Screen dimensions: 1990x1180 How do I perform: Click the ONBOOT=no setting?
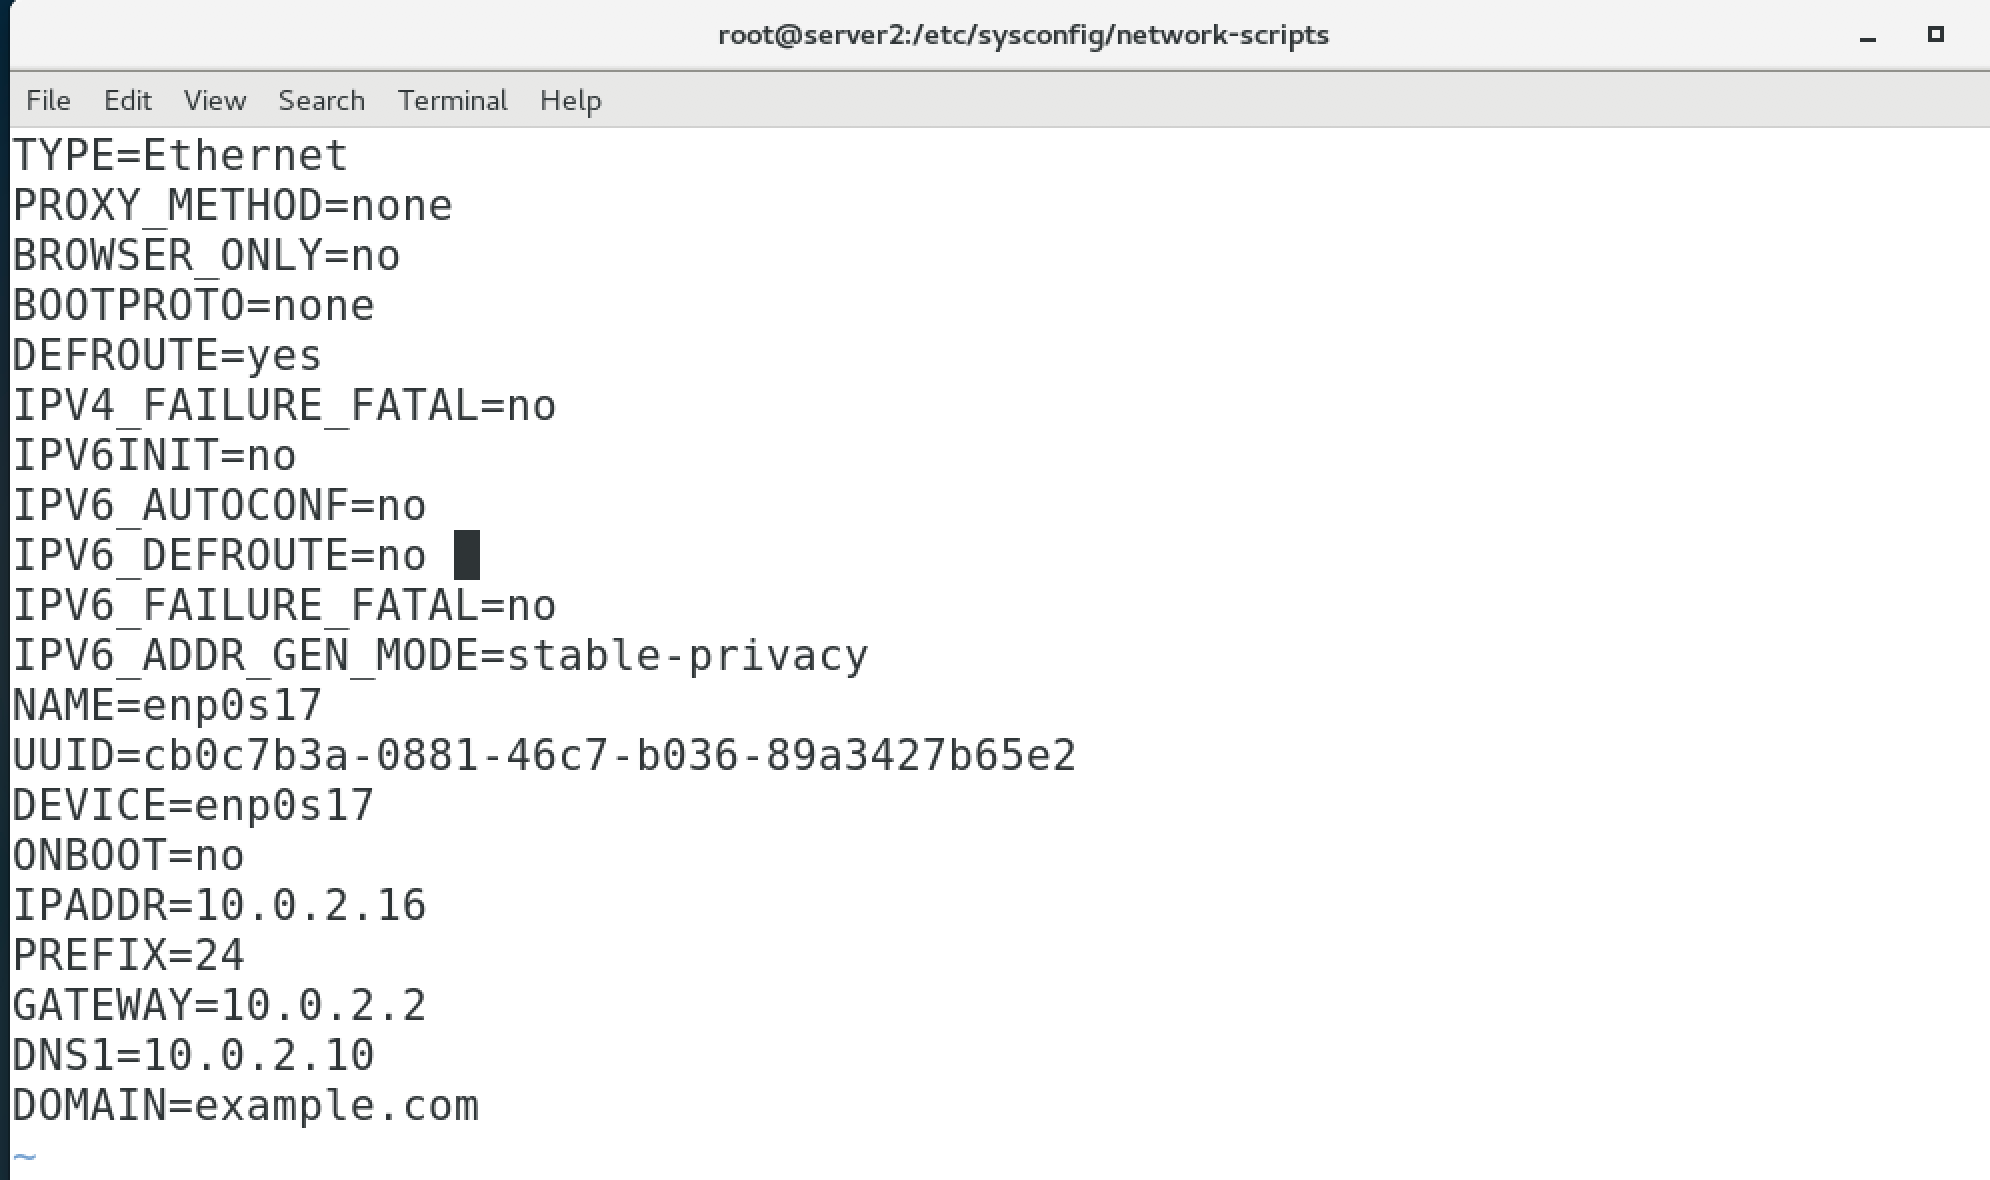point(128,856)
